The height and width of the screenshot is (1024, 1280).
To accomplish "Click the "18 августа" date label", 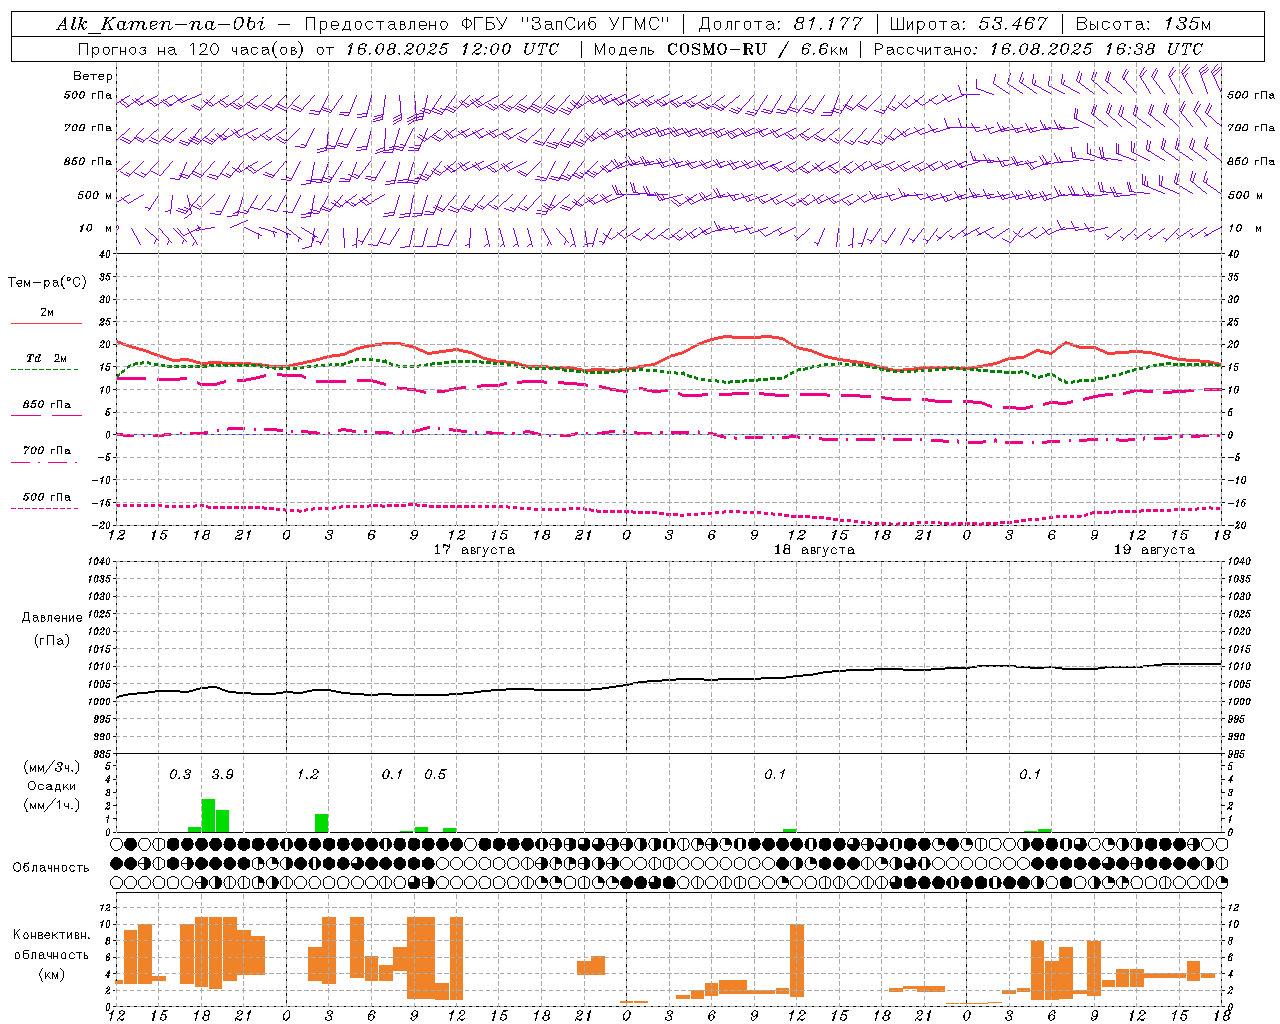I will point(814,550).
